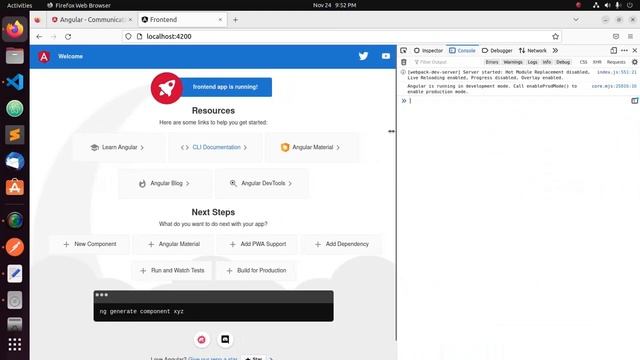Click the Pocket save icon in toolbar

[616, 36]
